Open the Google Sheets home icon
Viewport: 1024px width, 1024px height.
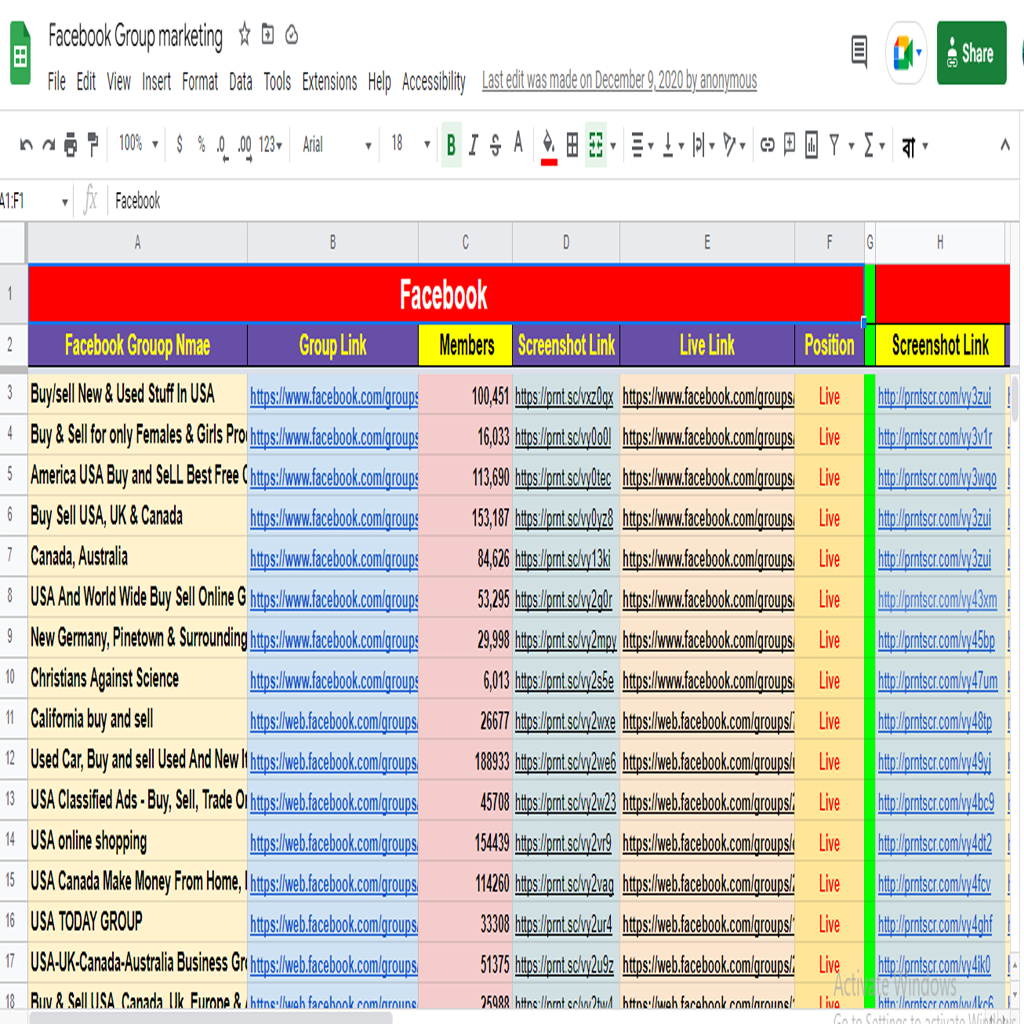pyautogui.click(x=20, y=53)
